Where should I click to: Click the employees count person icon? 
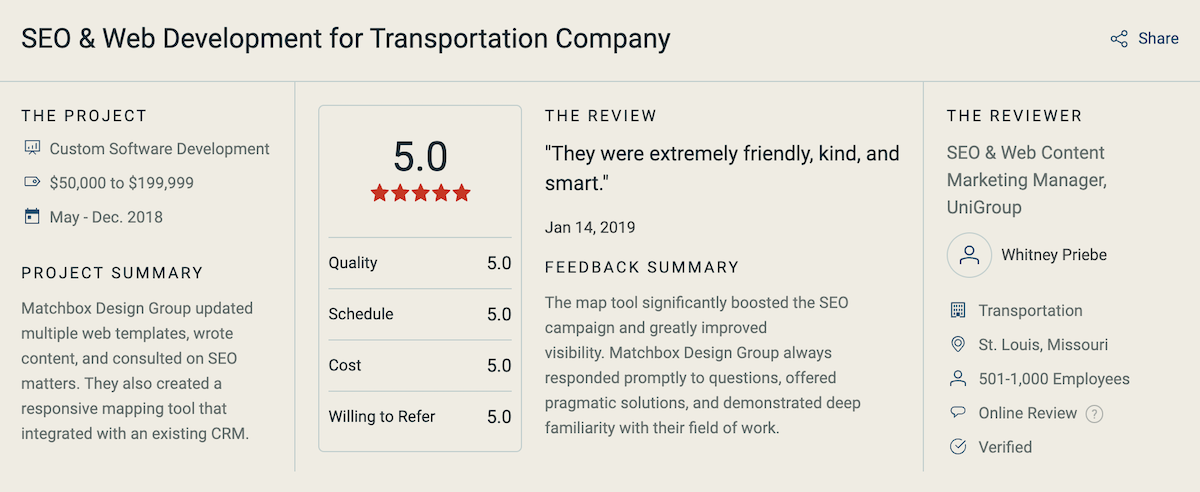[958, 379]
